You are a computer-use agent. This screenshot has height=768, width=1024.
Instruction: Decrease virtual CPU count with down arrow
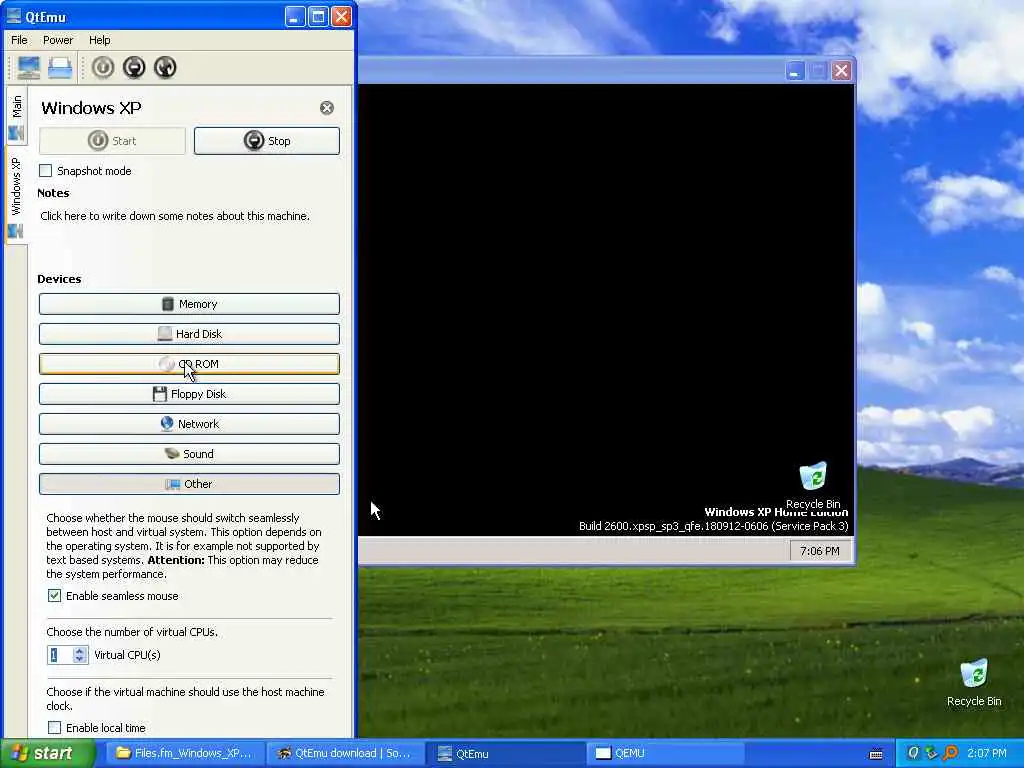point(80,659)
